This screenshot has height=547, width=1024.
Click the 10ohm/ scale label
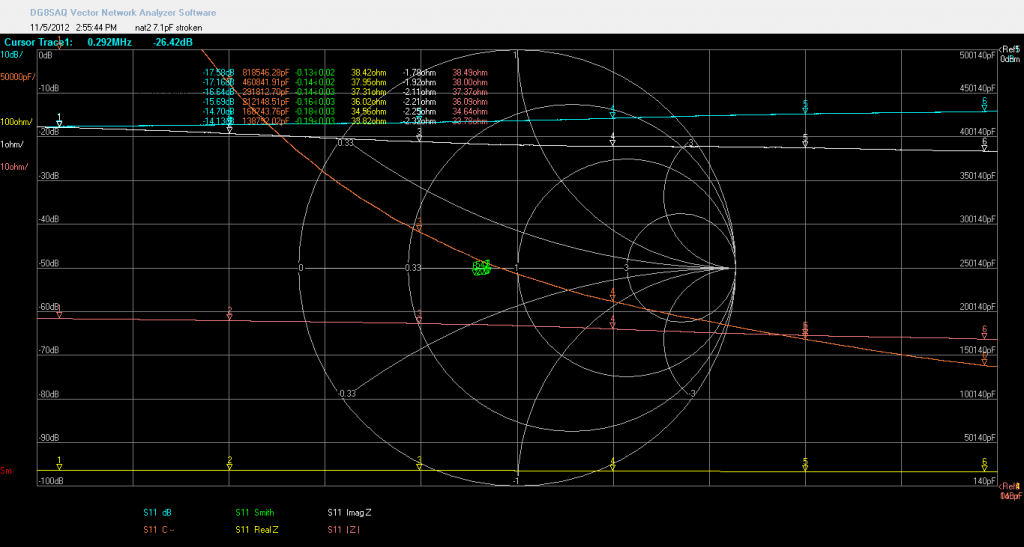[14, 166]
